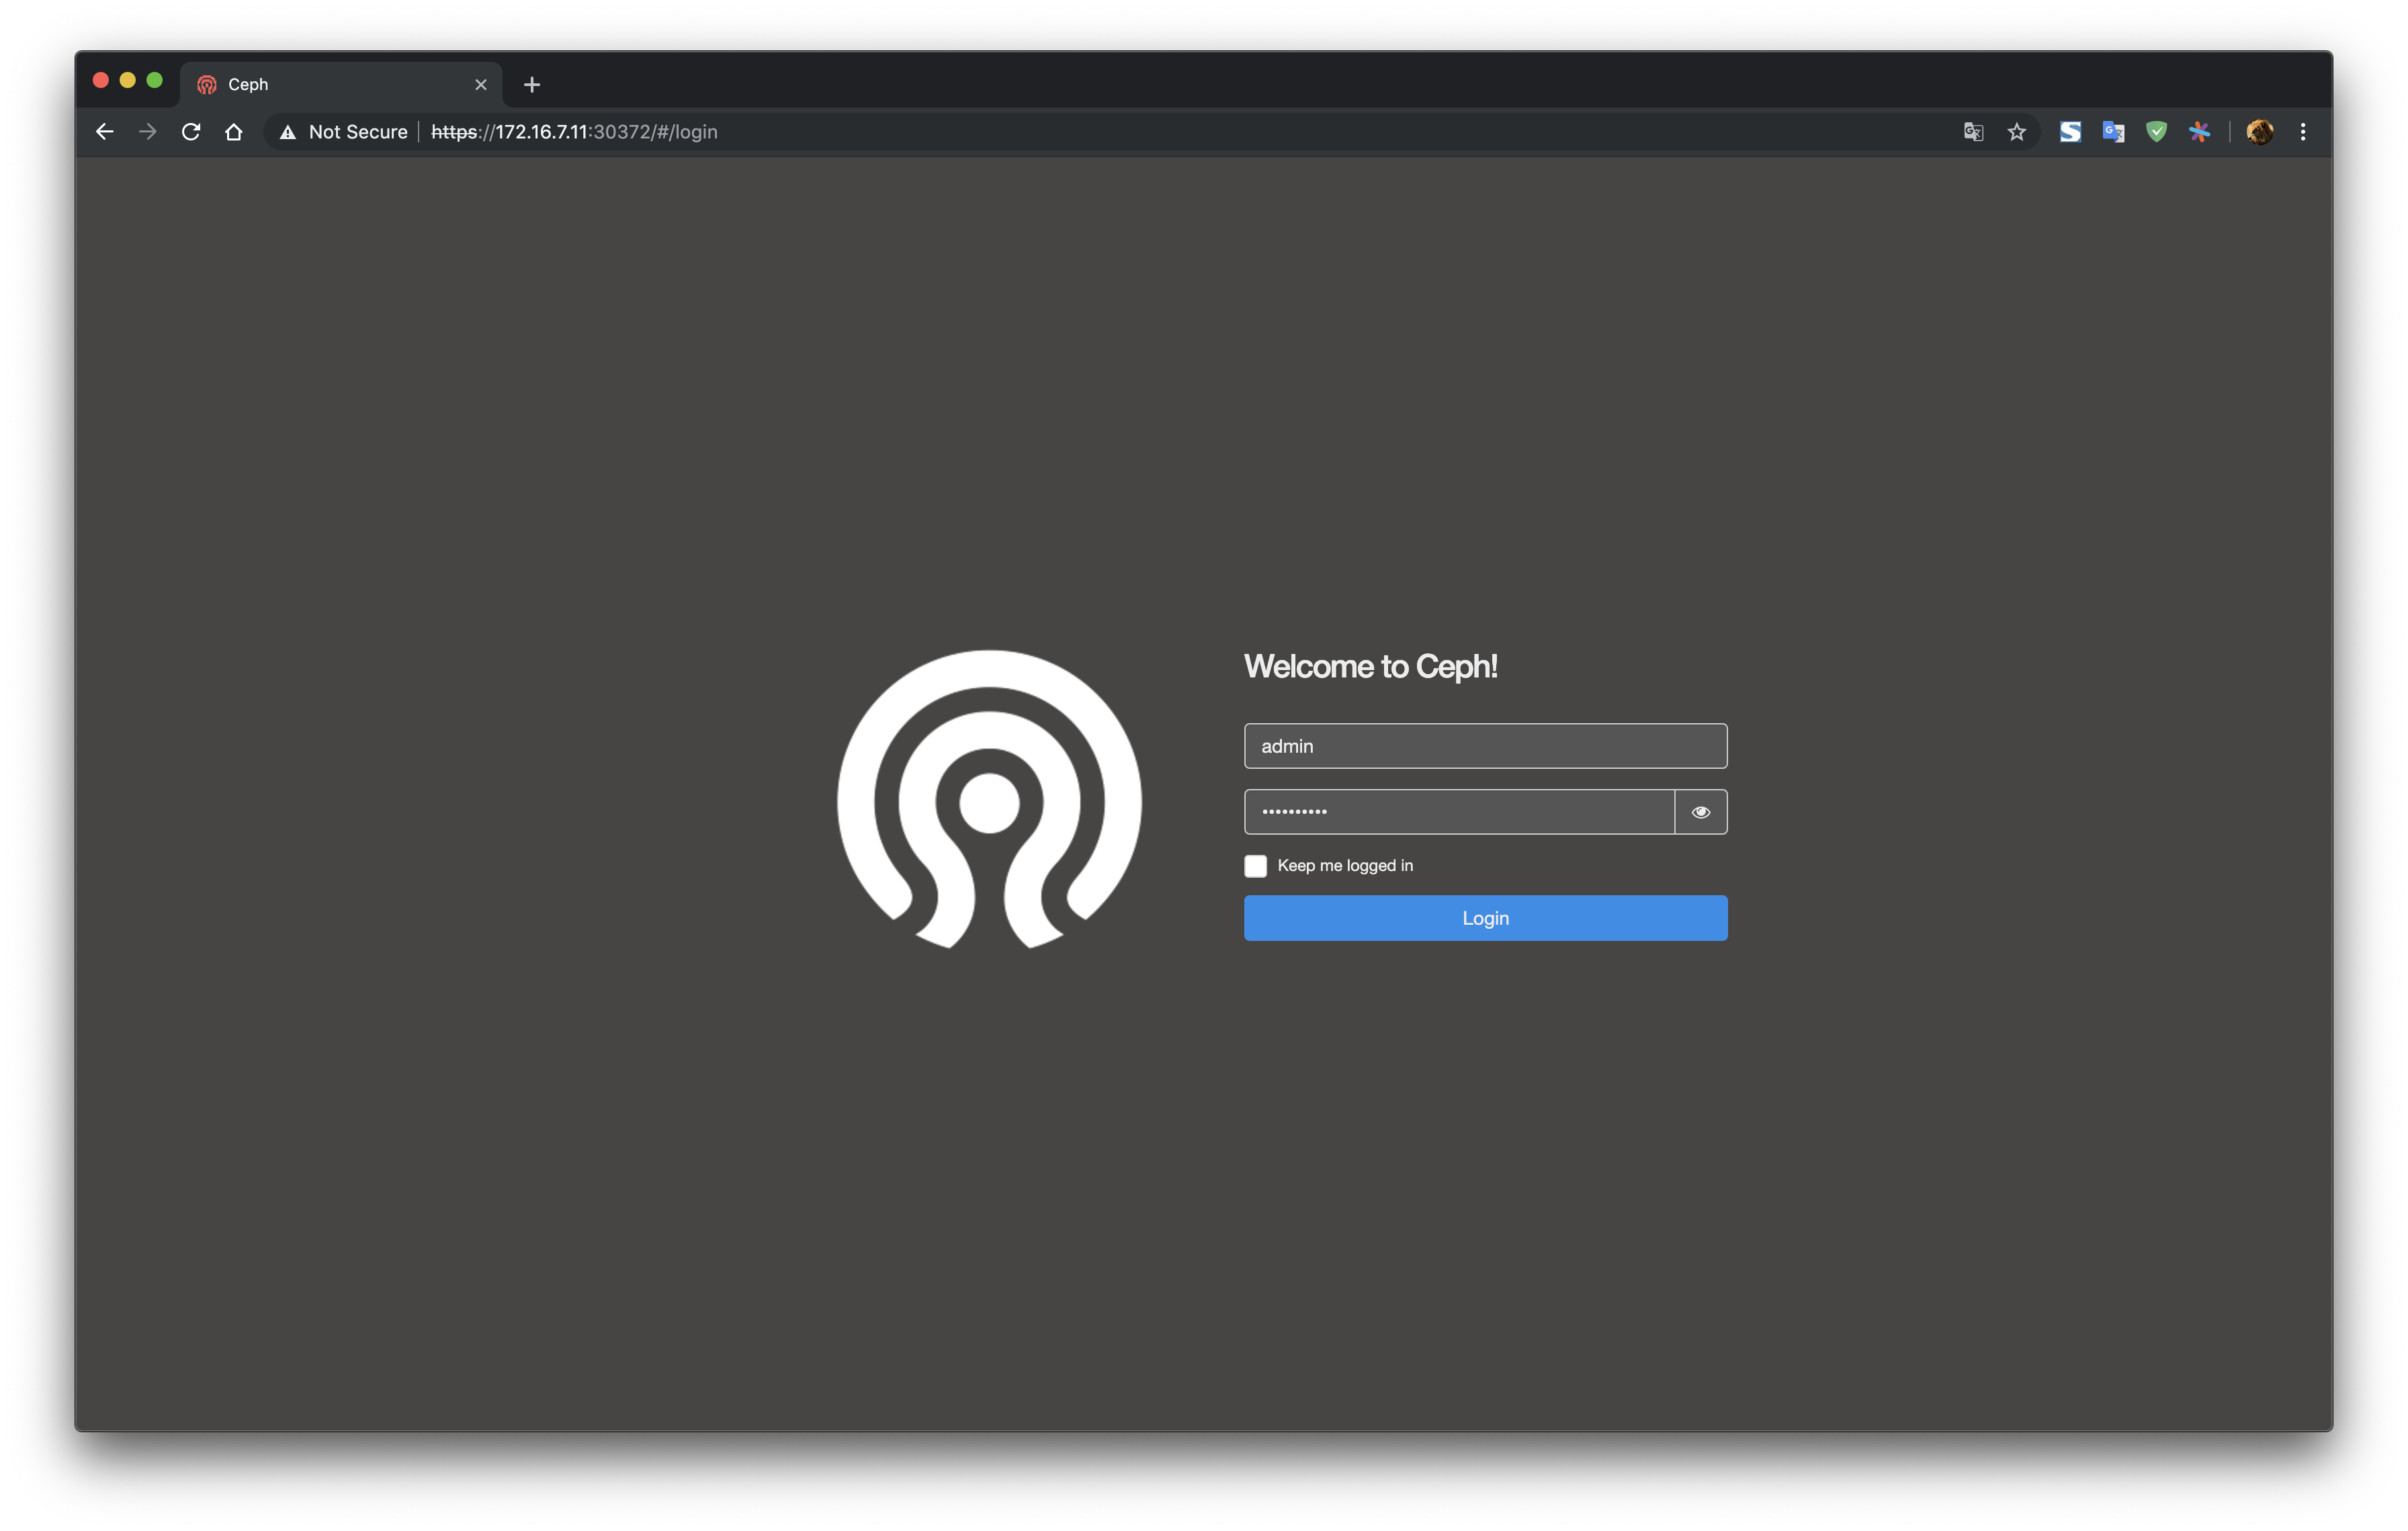The image size is (2408, 1531).
Task: Click the Ceph favicon in the tab
Action: point(207,85)
